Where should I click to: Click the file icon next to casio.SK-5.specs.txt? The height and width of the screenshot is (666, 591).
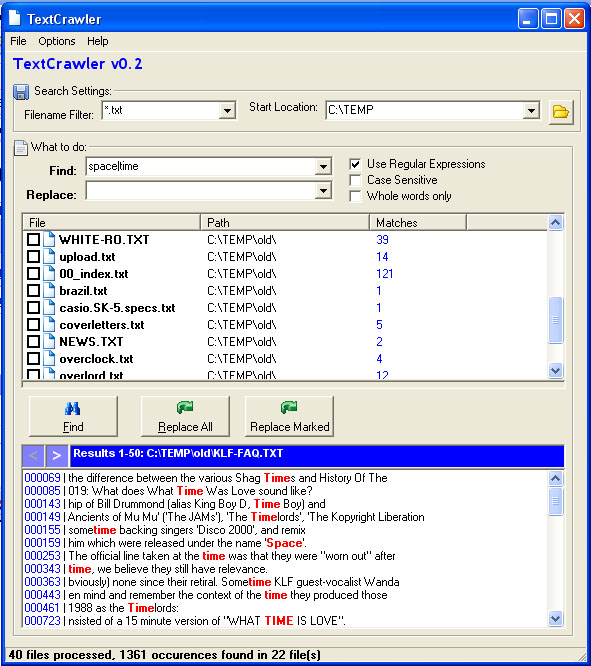[49, 308]
